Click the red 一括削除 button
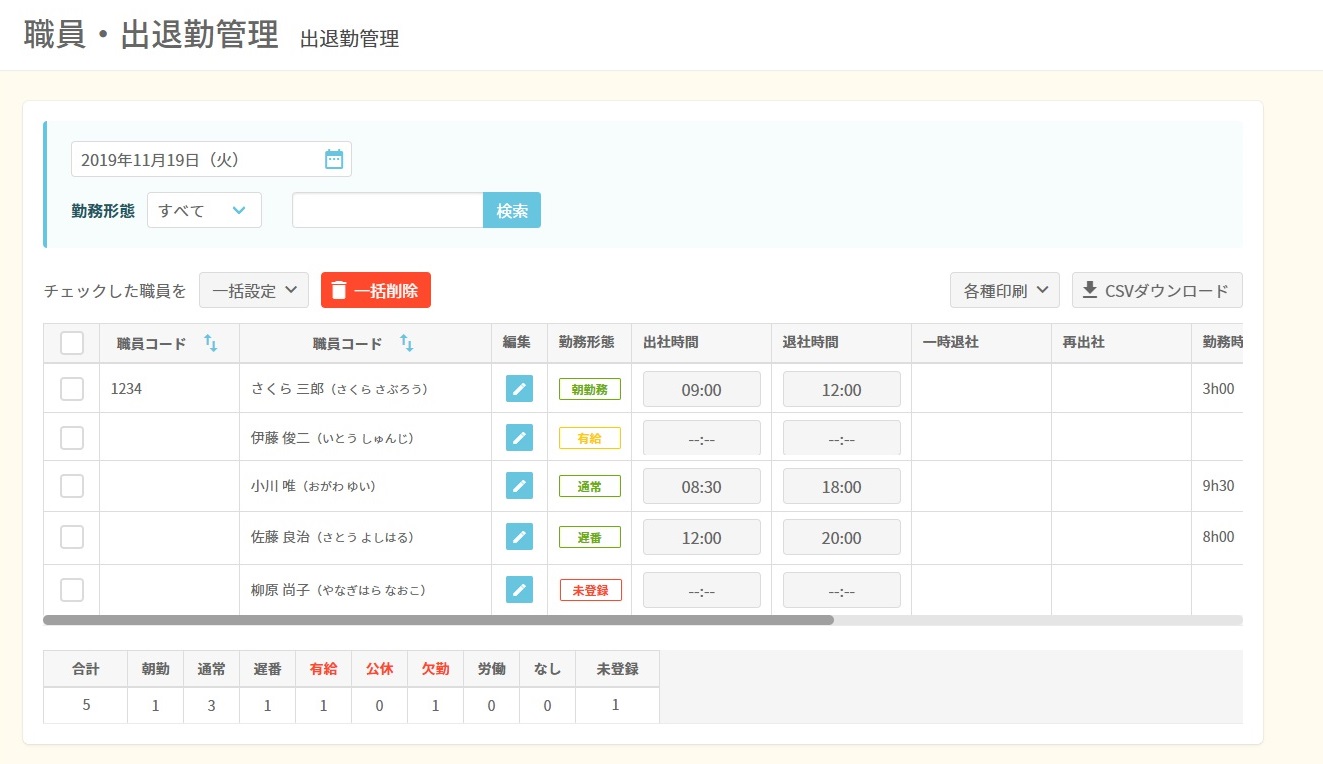The height and width of the screenshot is (764, 1323). (376, 290)
